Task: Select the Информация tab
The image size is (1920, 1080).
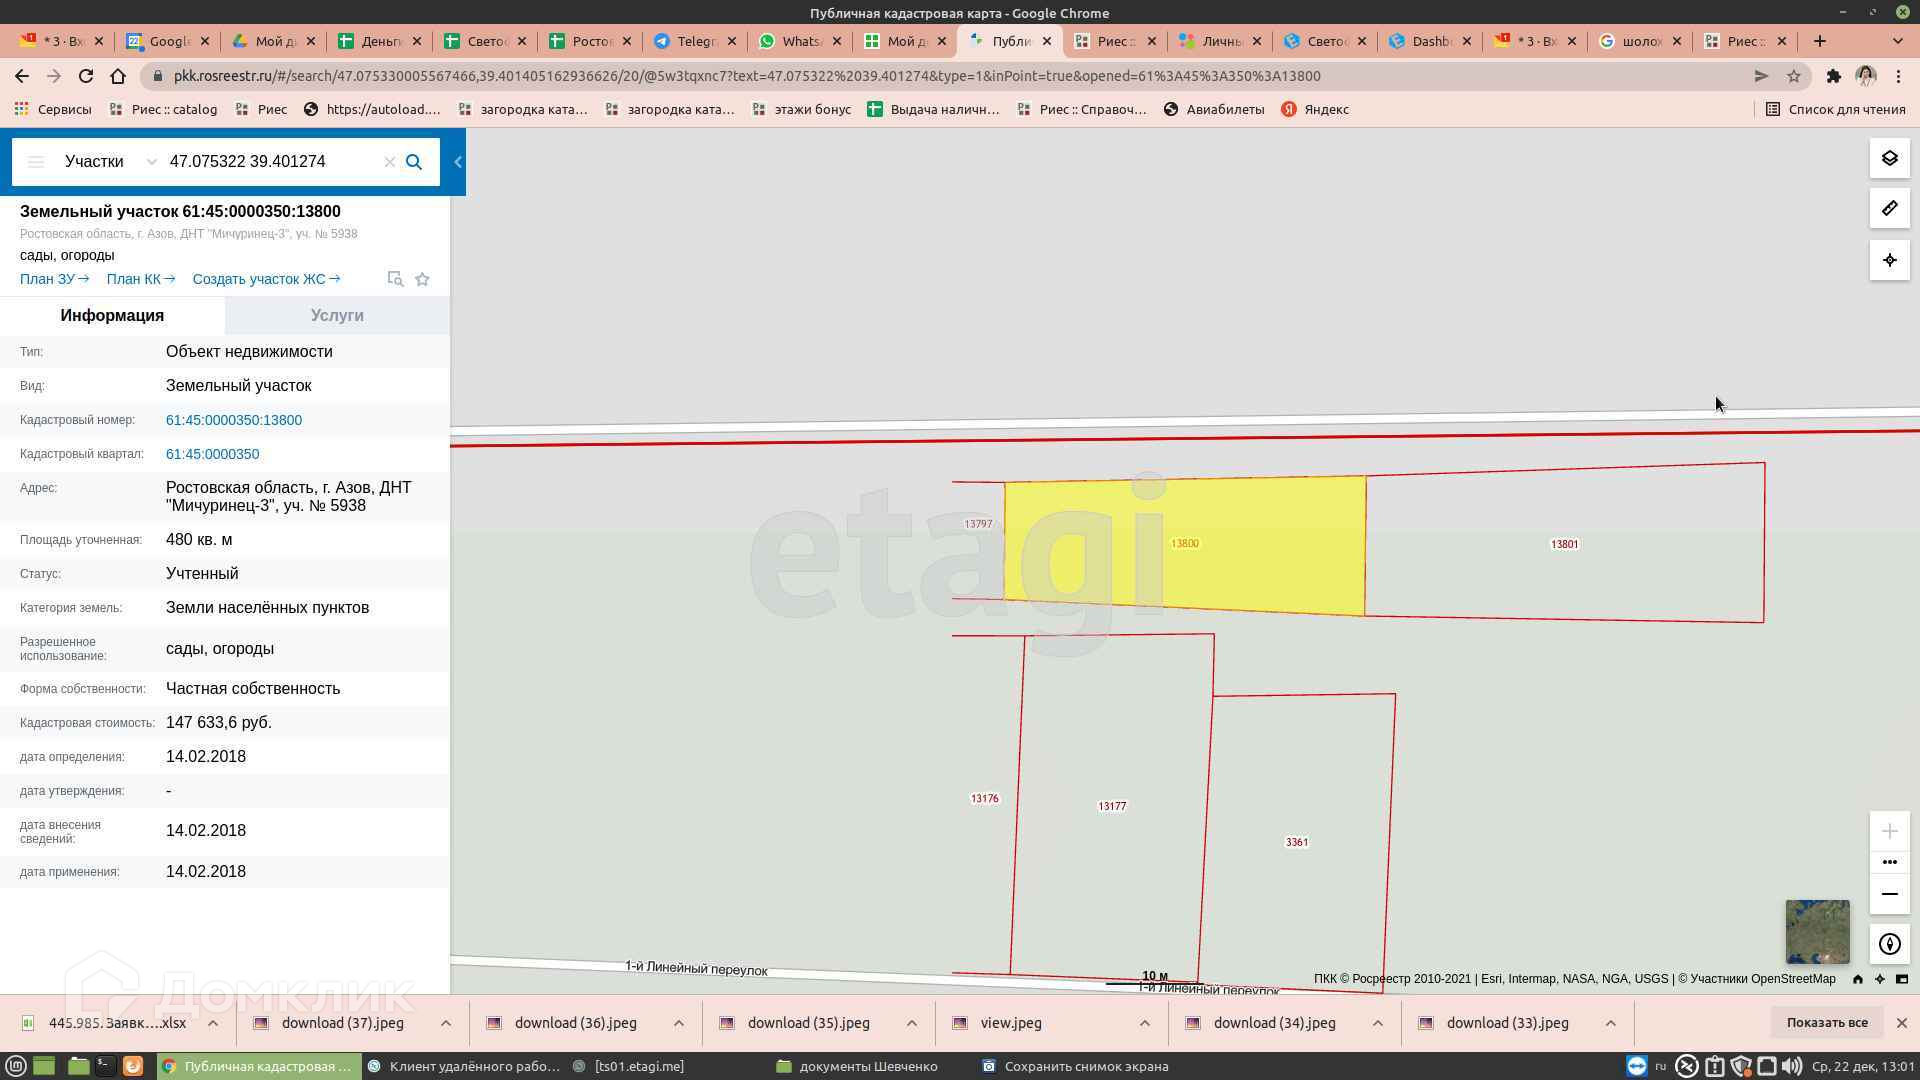Action: click(112, 315)
